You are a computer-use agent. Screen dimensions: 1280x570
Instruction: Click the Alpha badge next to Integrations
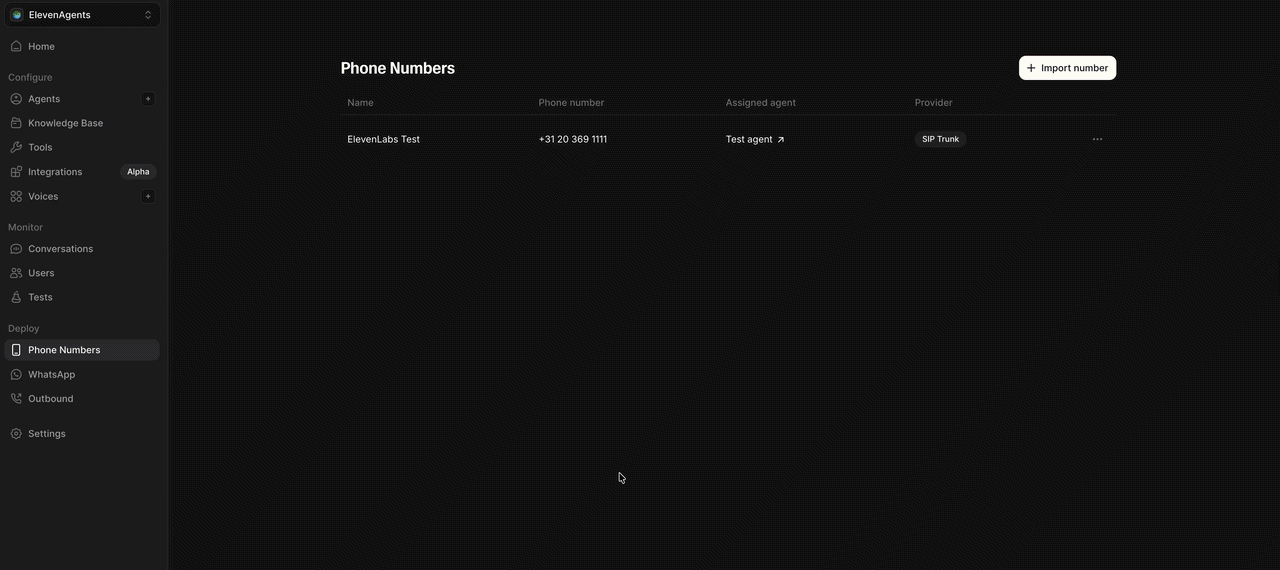pyautogui.click(x=138, y=172)
